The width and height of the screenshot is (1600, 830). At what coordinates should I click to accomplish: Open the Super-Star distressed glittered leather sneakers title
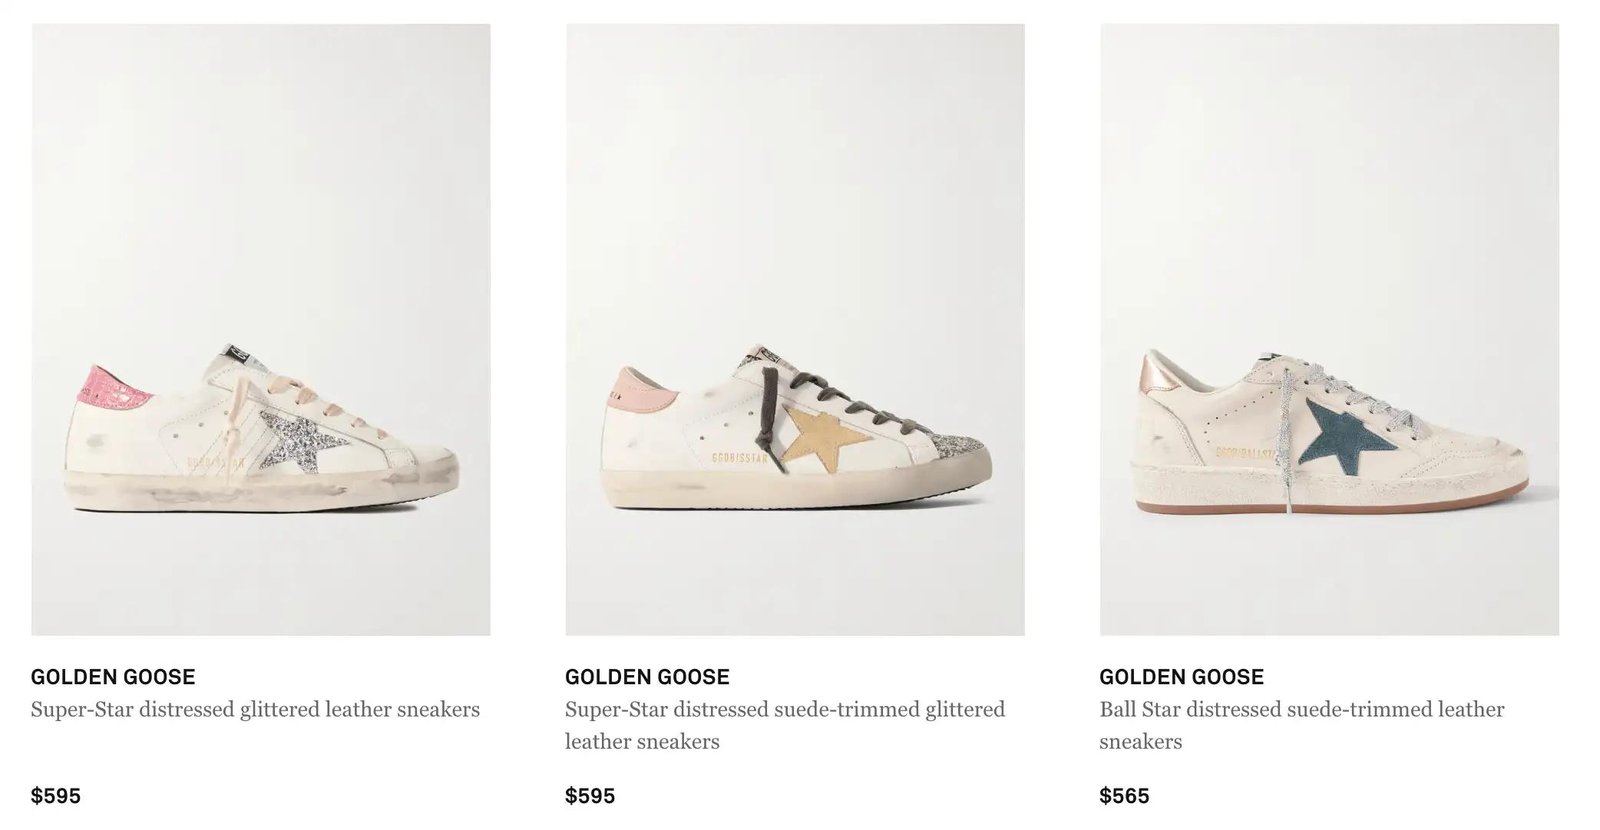click(x=255, y=710)
